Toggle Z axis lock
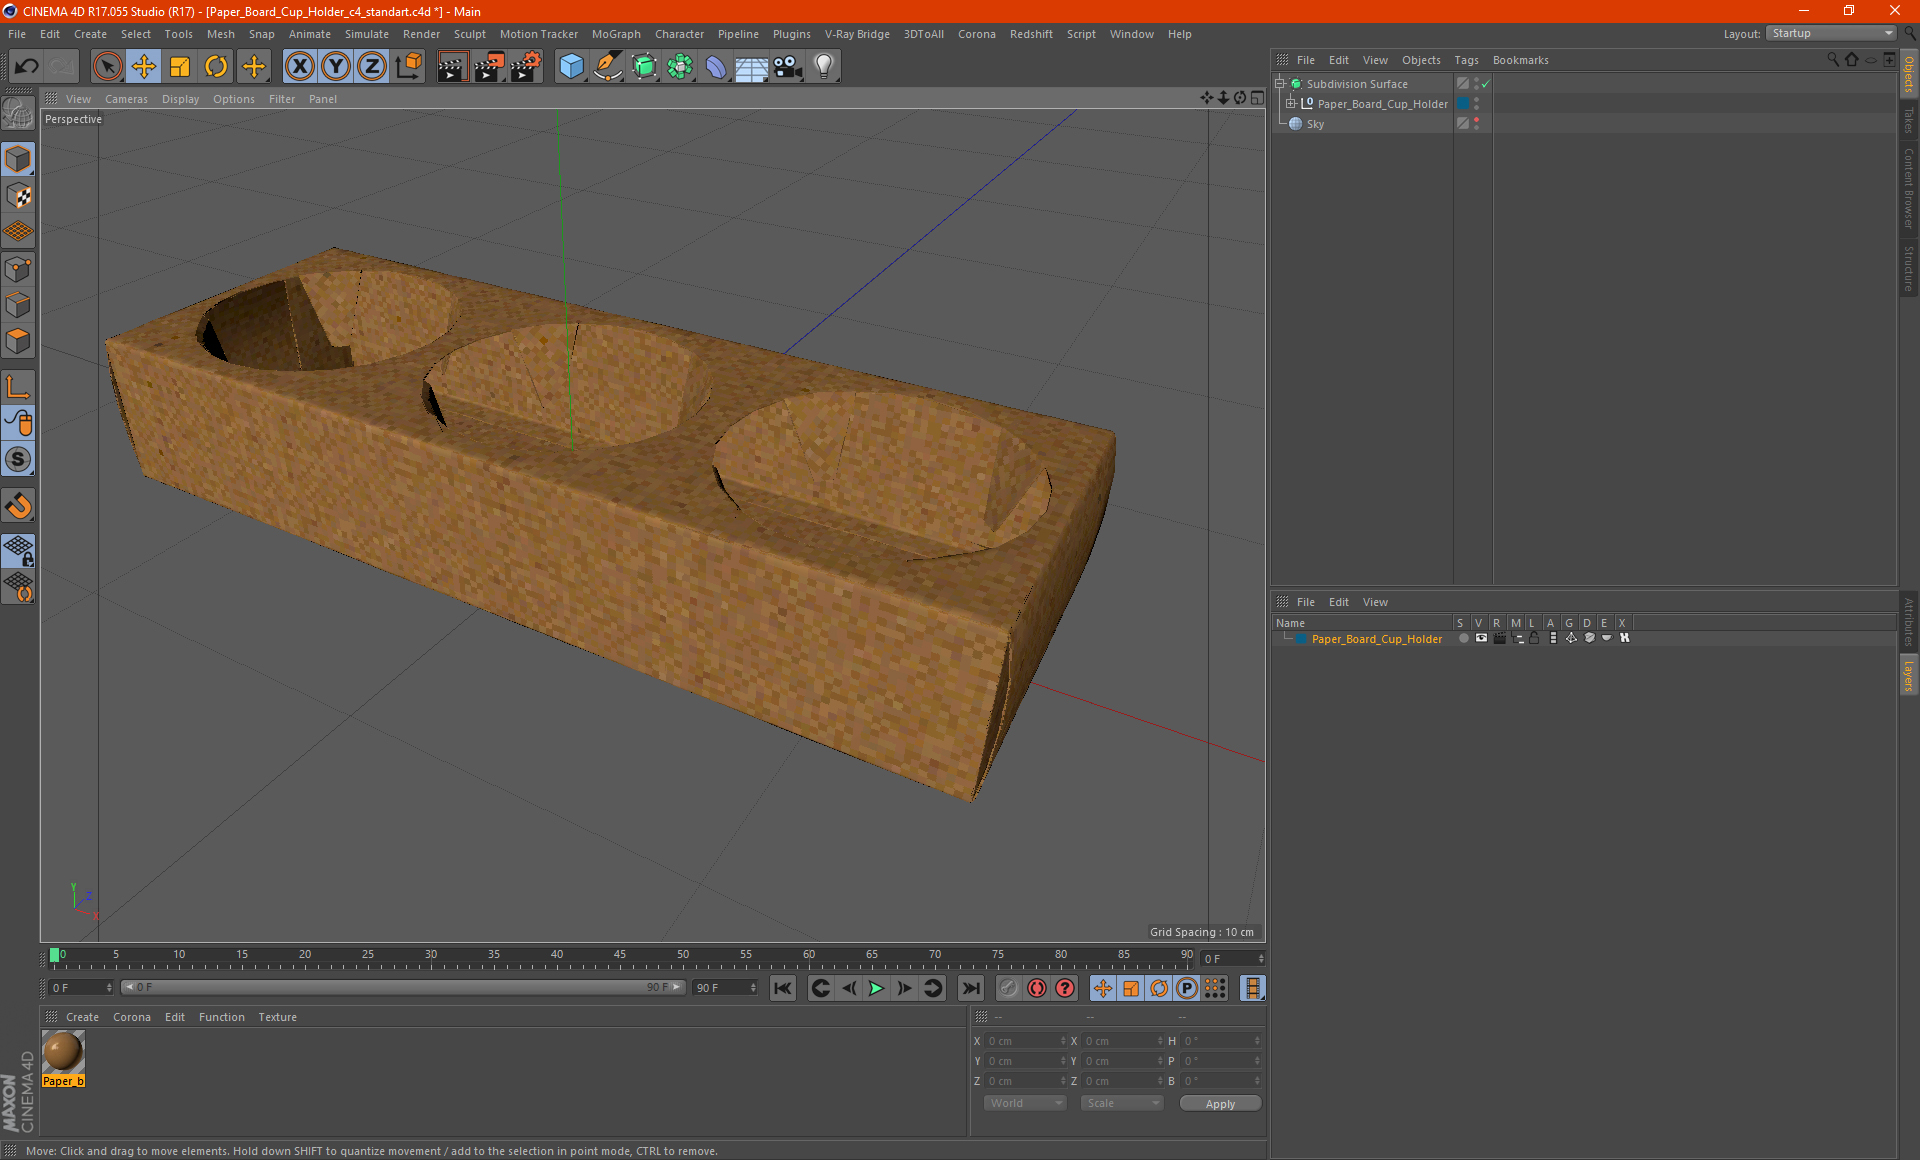This screenshot has height=1160, width=1920. tap(372, 67)
